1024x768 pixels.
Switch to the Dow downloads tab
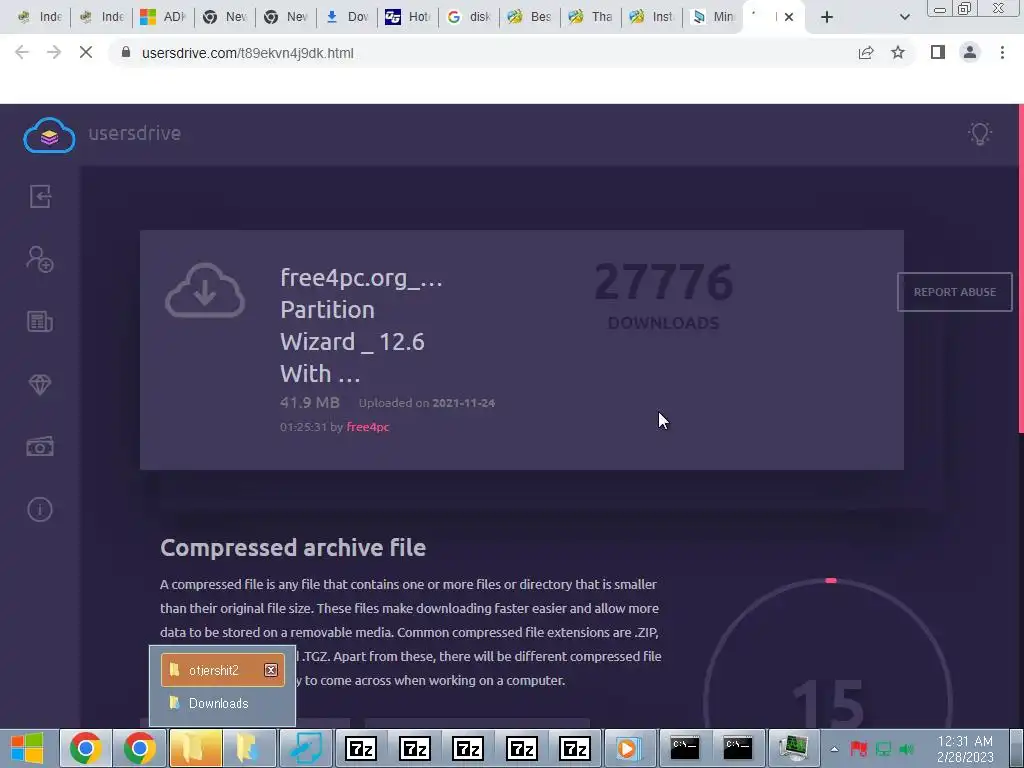coord(347,17)
